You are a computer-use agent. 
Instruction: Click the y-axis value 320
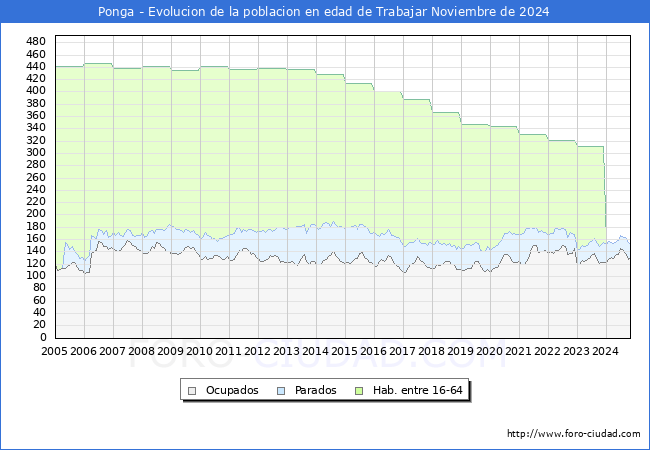[x=36, y=140]
